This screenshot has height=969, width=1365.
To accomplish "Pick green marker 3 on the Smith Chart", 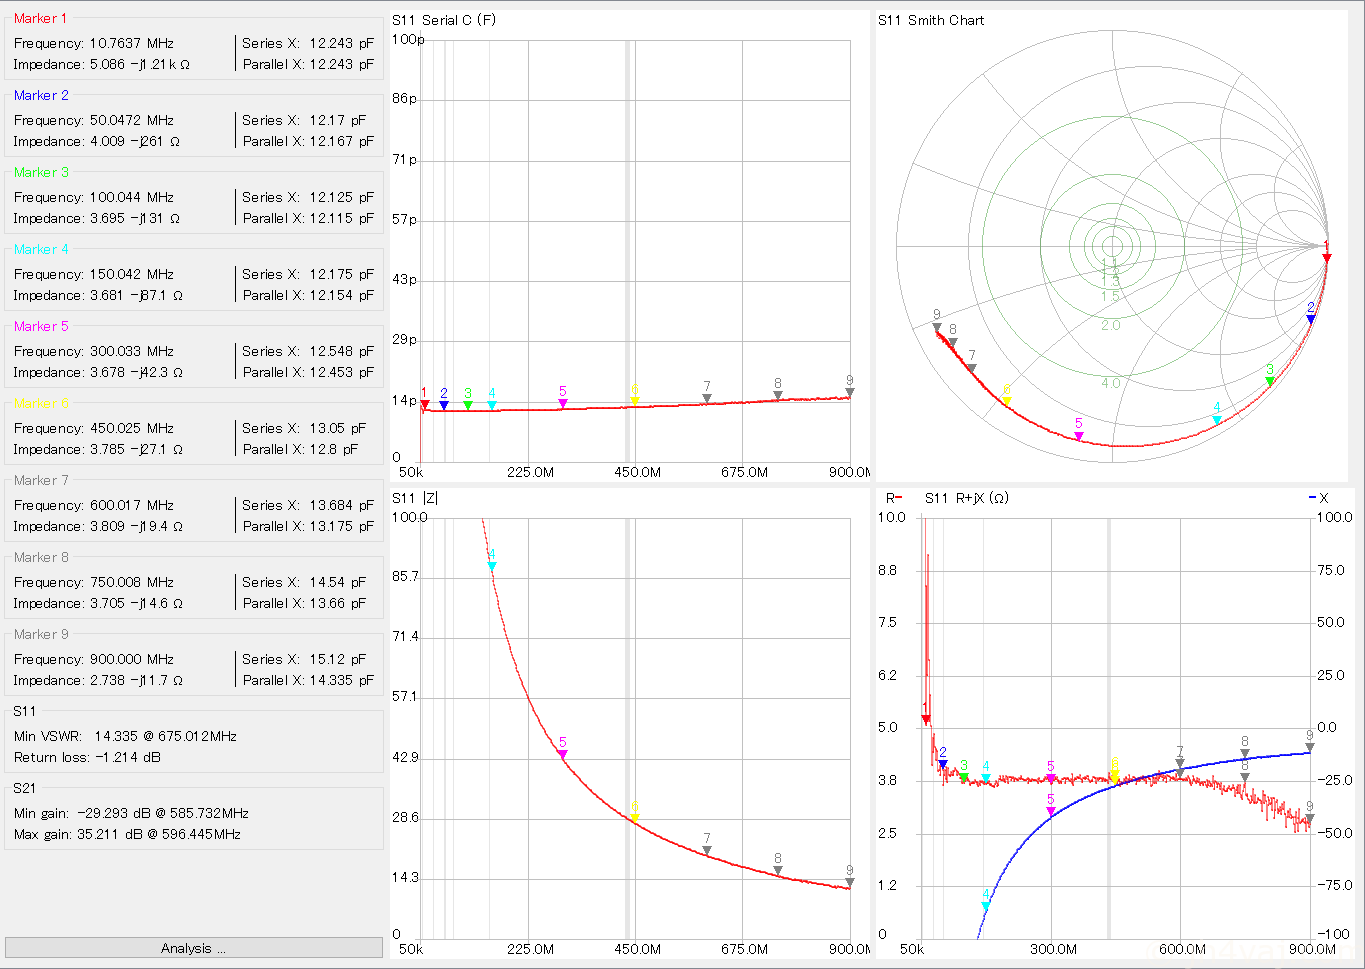I will (1270, 382).
